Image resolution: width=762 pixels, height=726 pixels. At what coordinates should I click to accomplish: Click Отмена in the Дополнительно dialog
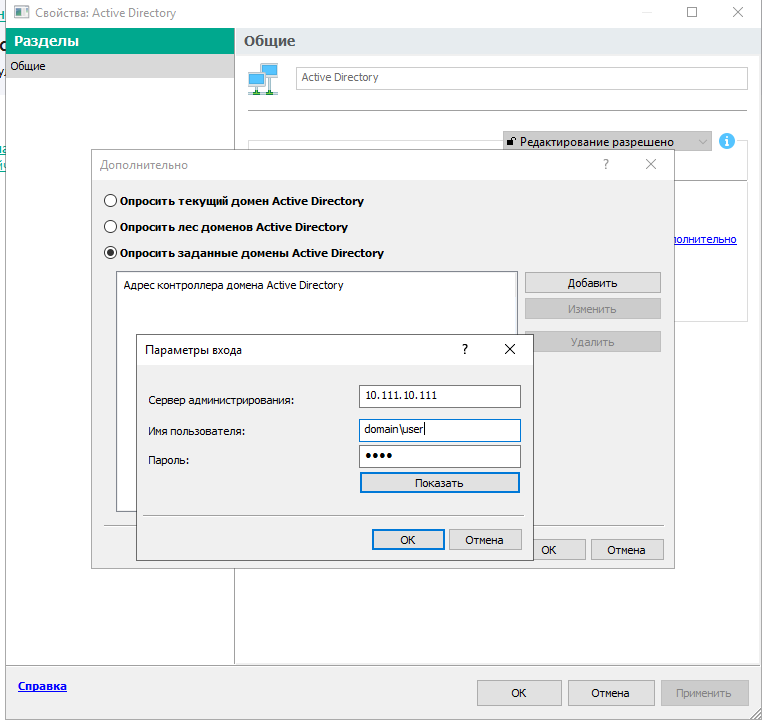pyautogui.click(x=627, y=550)
